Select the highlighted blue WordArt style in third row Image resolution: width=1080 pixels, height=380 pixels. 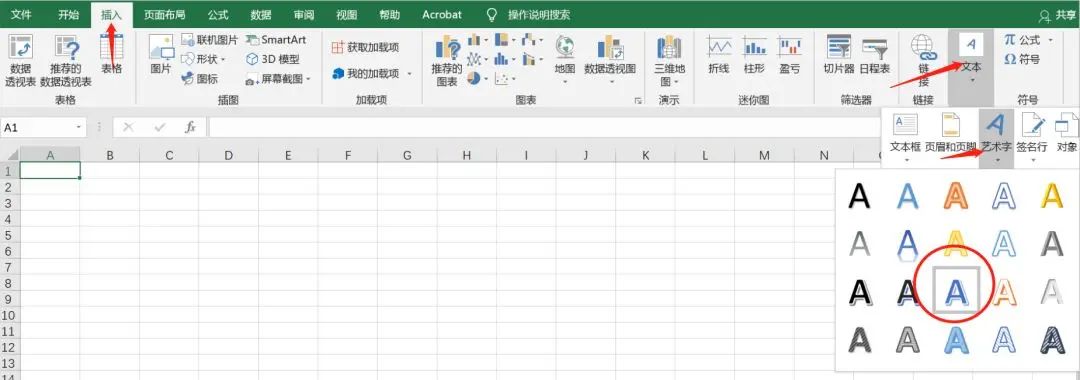pos(956,292)
